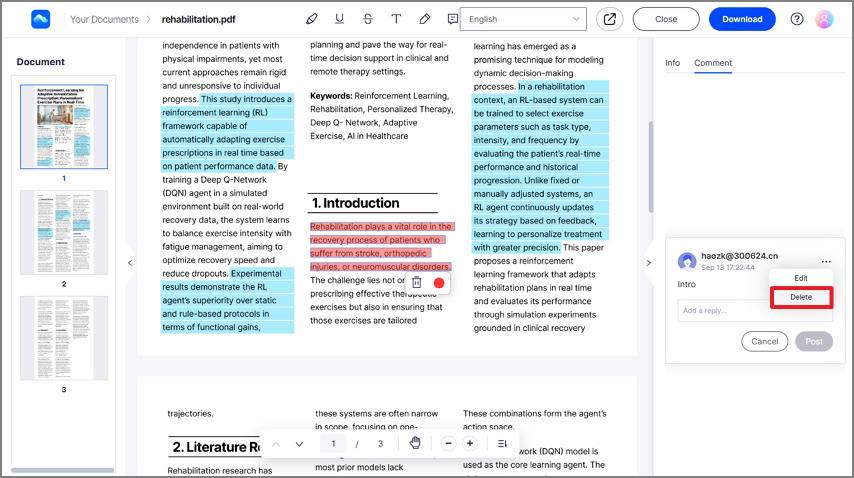Click the Post button

(814, 341)
